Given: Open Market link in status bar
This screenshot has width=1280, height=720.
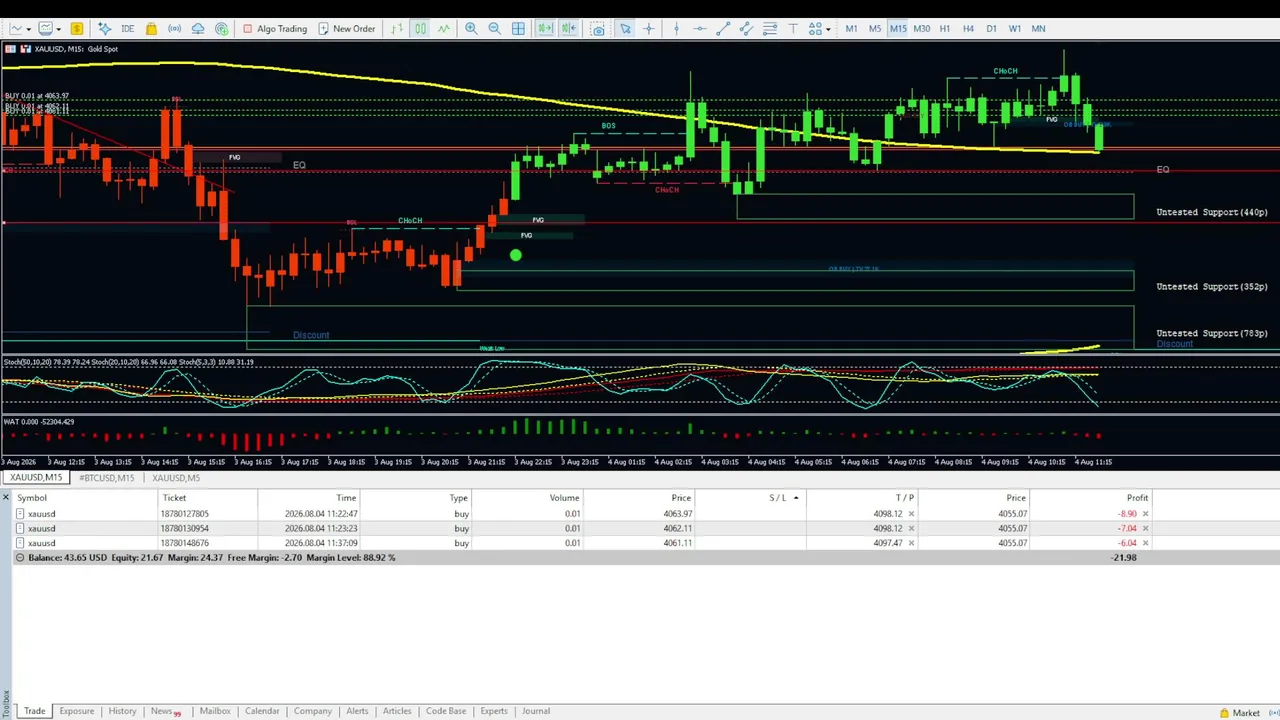Looking at the screenshot, I should coord(1239,713).
